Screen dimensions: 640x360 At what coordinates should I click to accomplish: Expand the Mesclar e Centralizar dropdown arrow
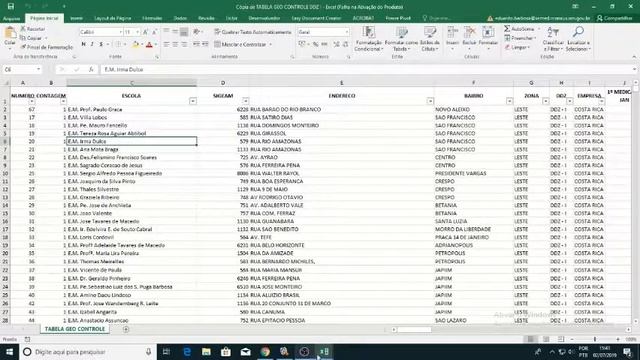point(271,44)
